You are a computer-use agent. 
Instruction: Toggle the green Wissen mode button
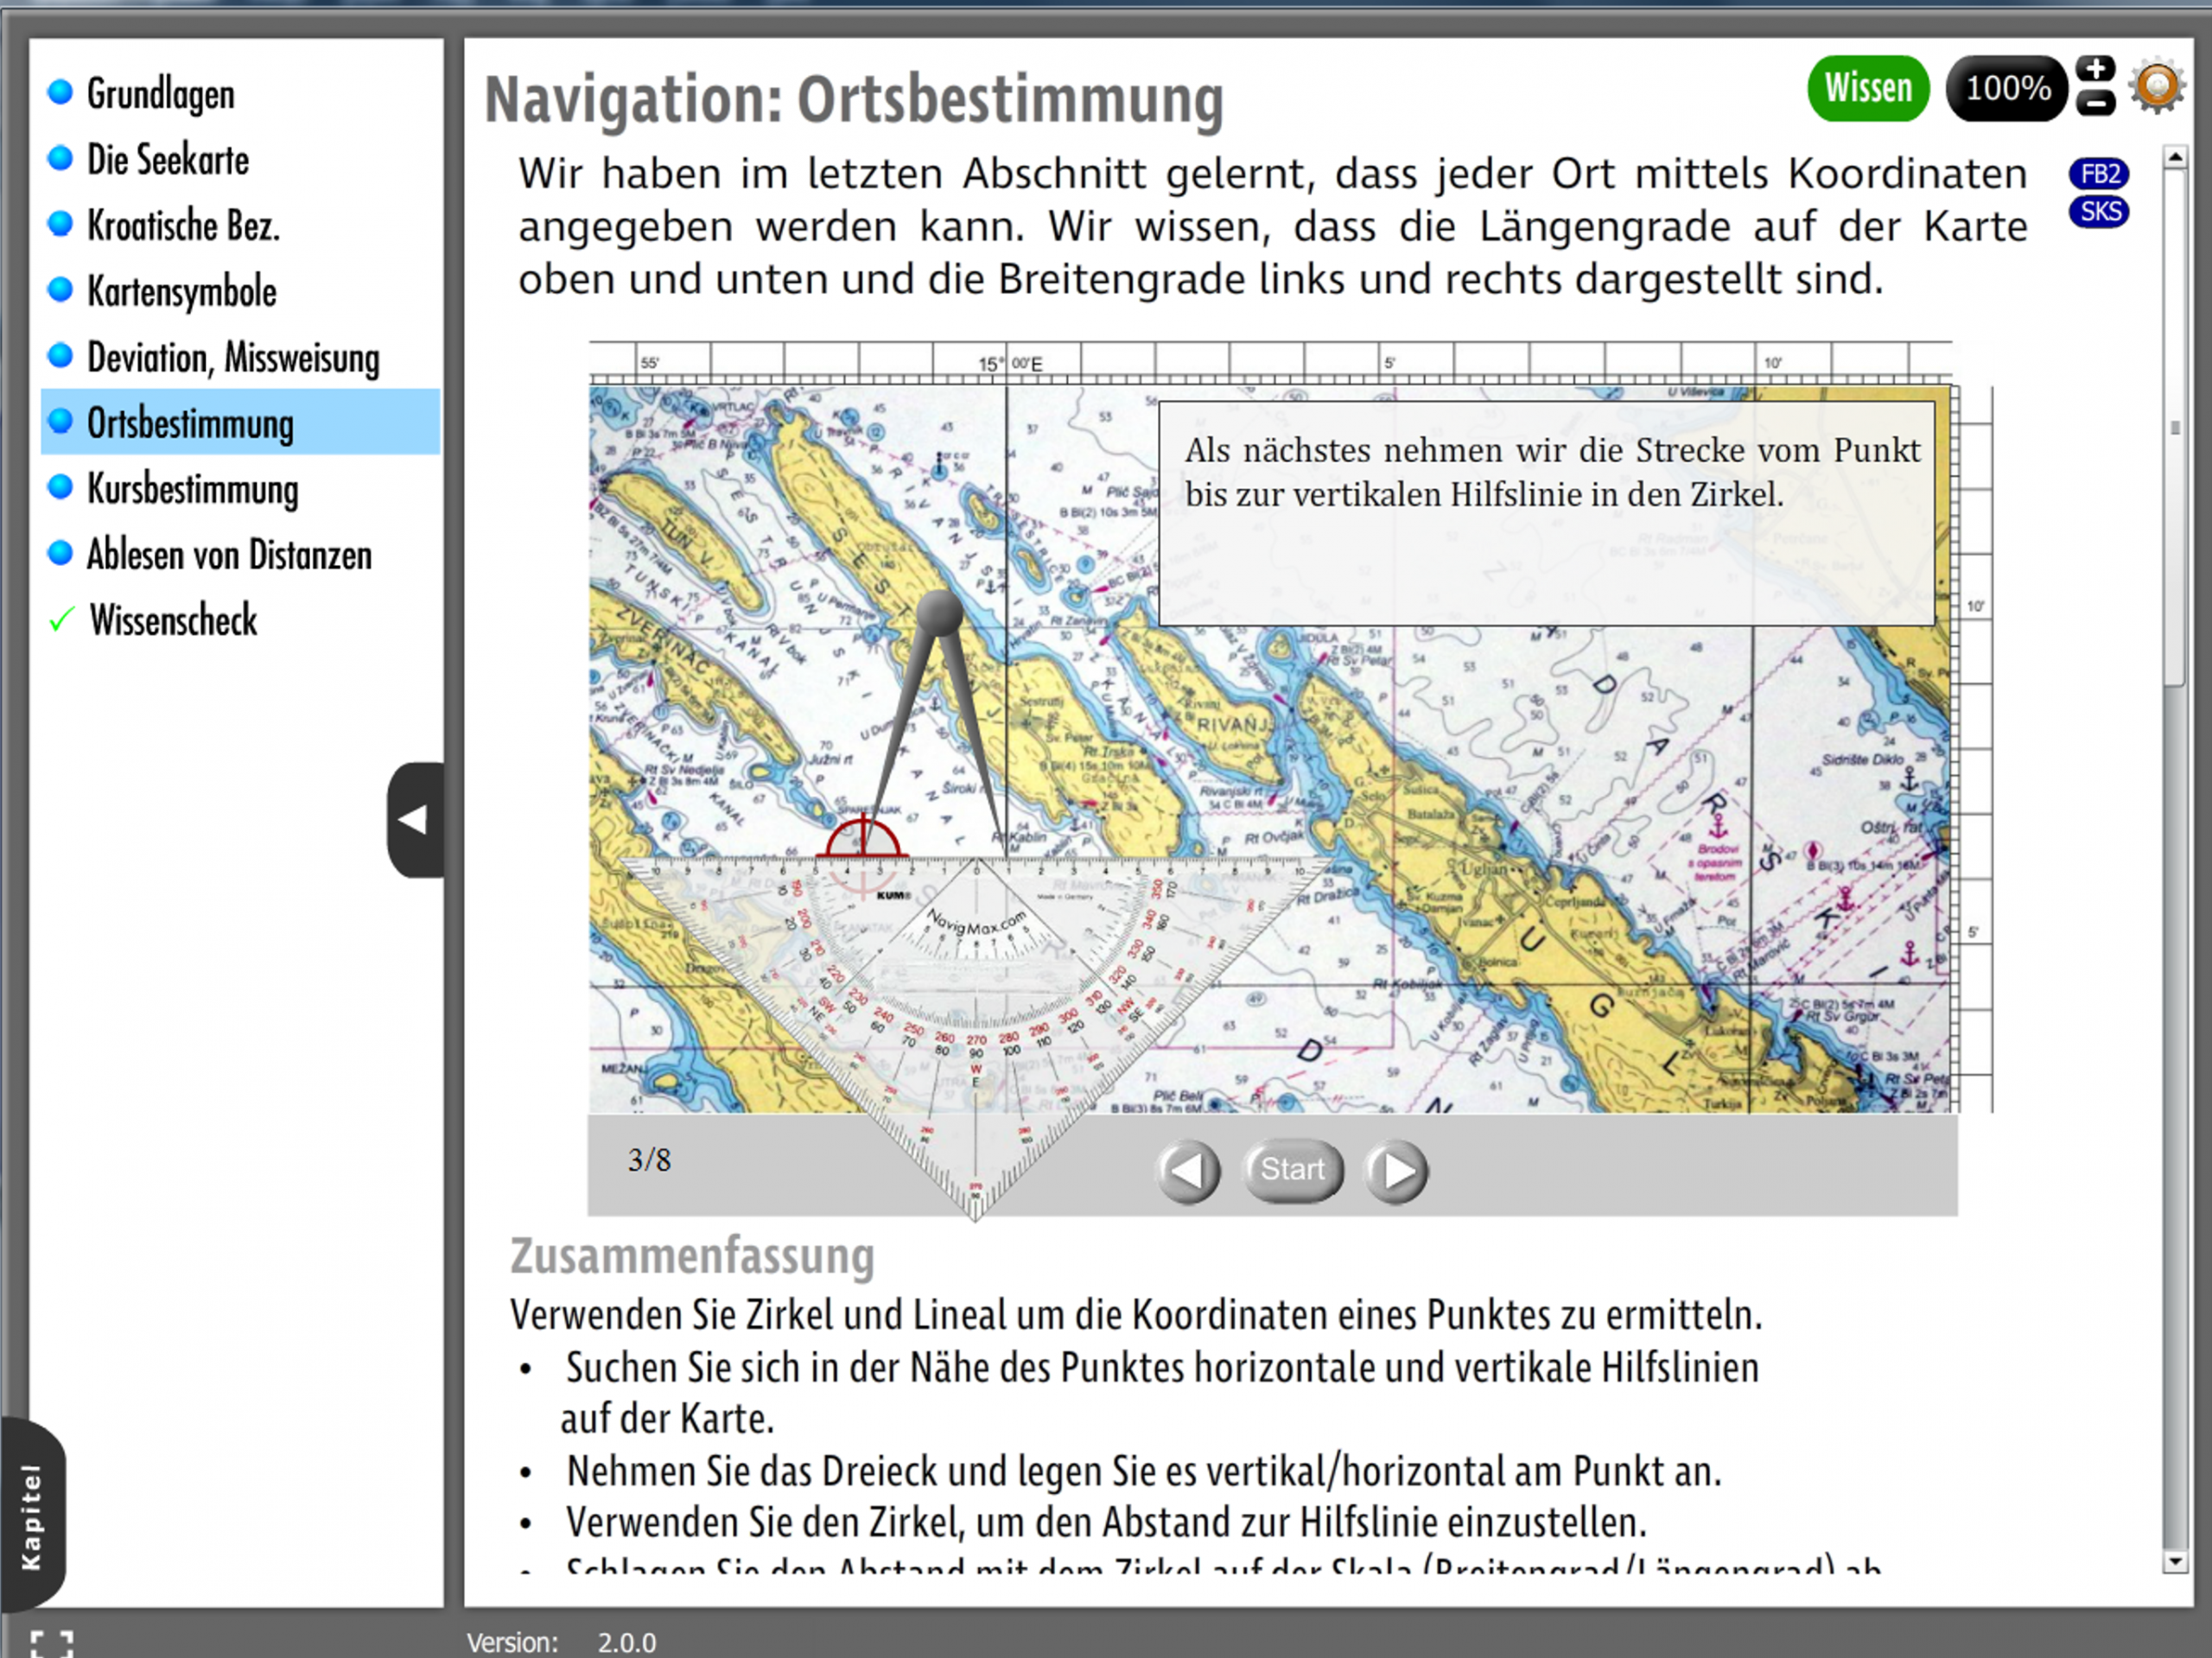pos(1867,88)
